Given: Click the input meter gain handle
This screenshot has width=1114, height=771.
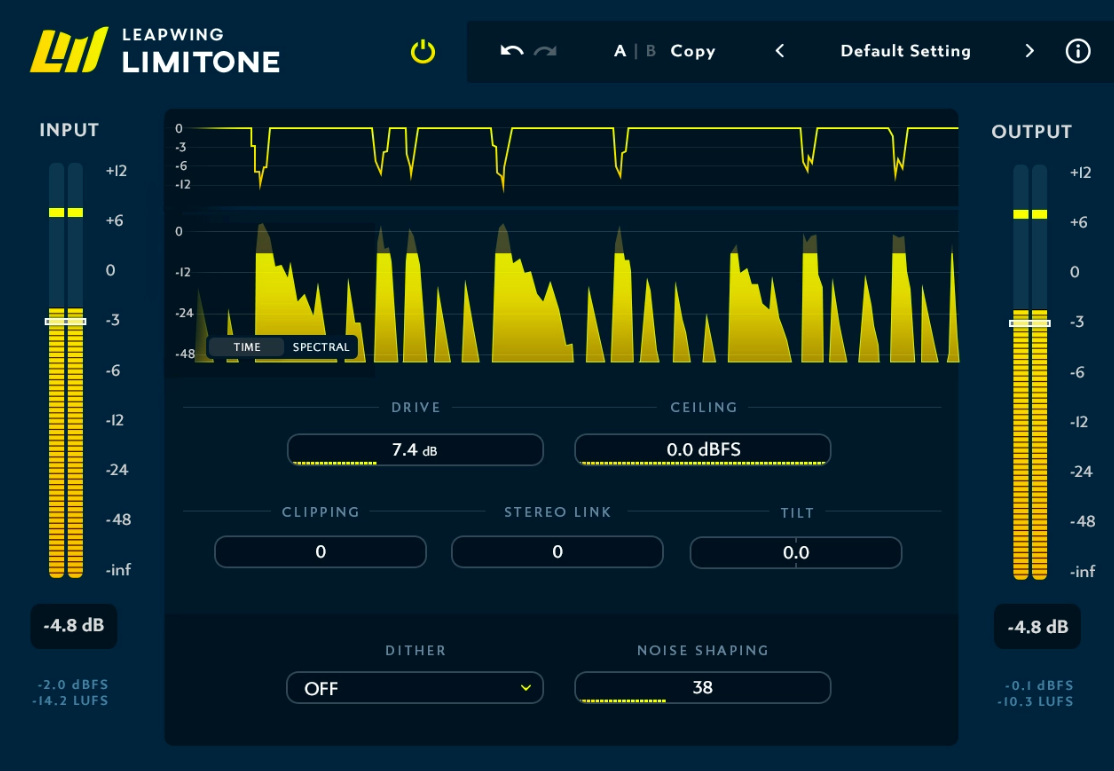Looking at the screenshot, I should (65, 321).
